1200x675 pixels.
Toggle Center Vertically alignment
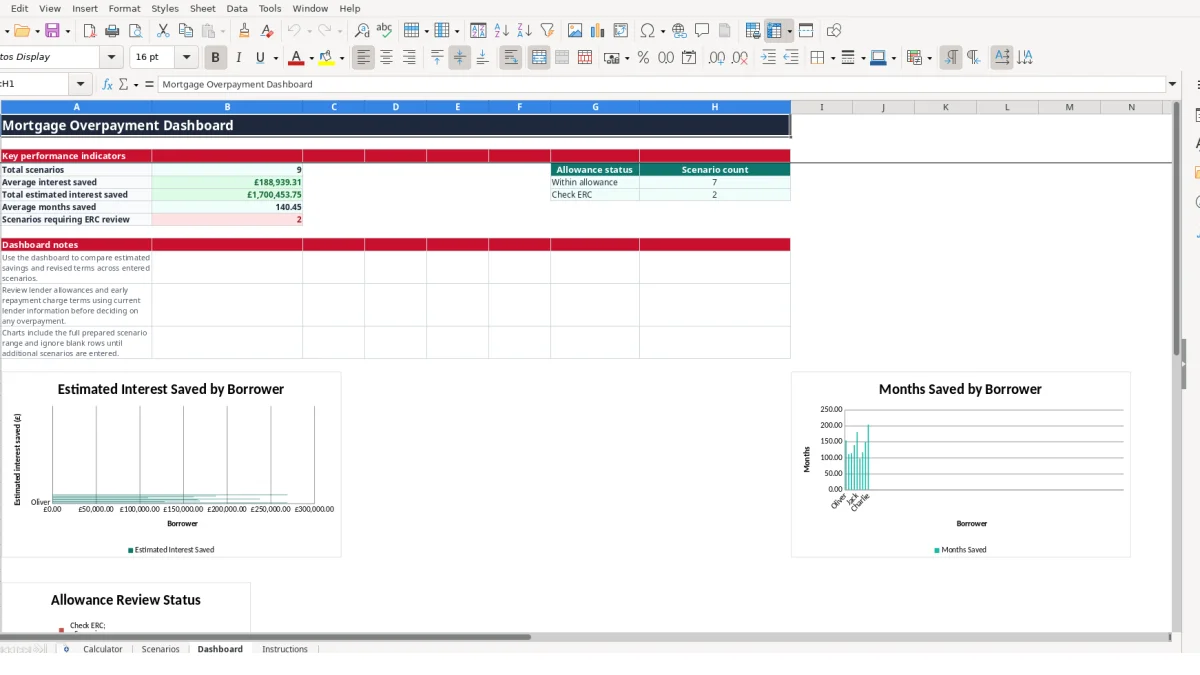459,58
